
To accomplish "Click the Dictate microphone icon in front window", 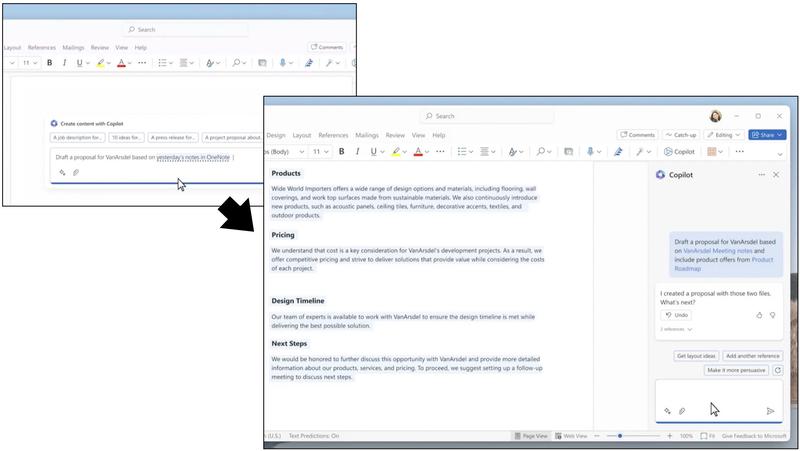I will [590, 152].
